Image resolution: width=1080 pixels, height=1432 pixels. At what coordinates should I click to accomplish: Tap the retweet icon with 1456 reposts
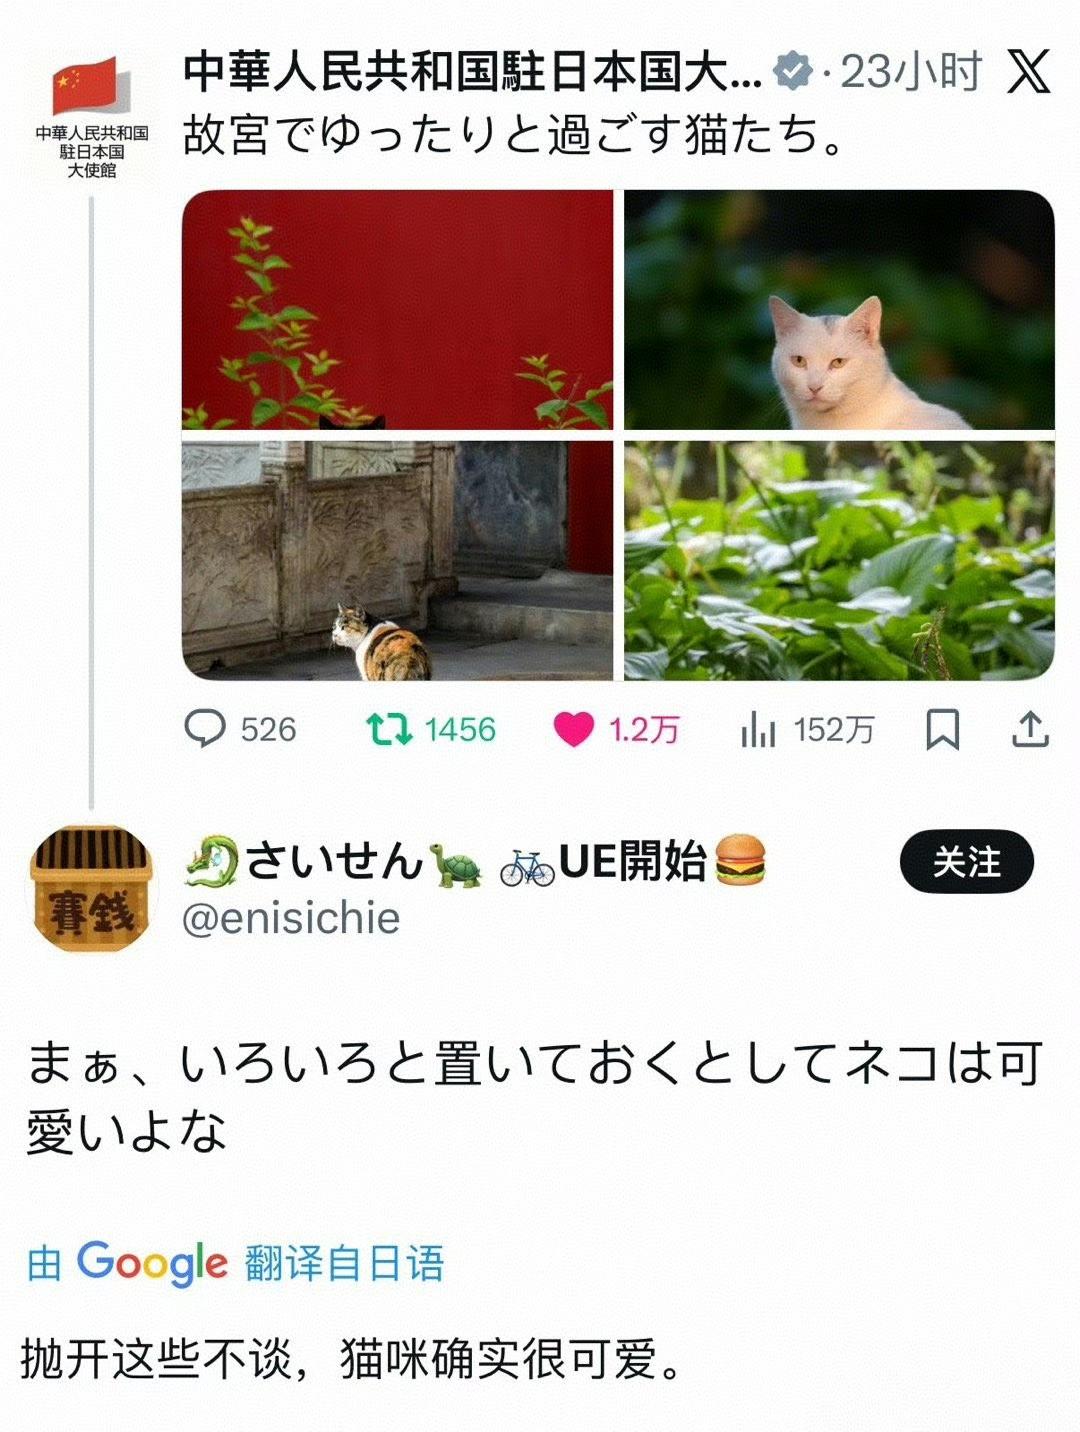click(388, 729)
